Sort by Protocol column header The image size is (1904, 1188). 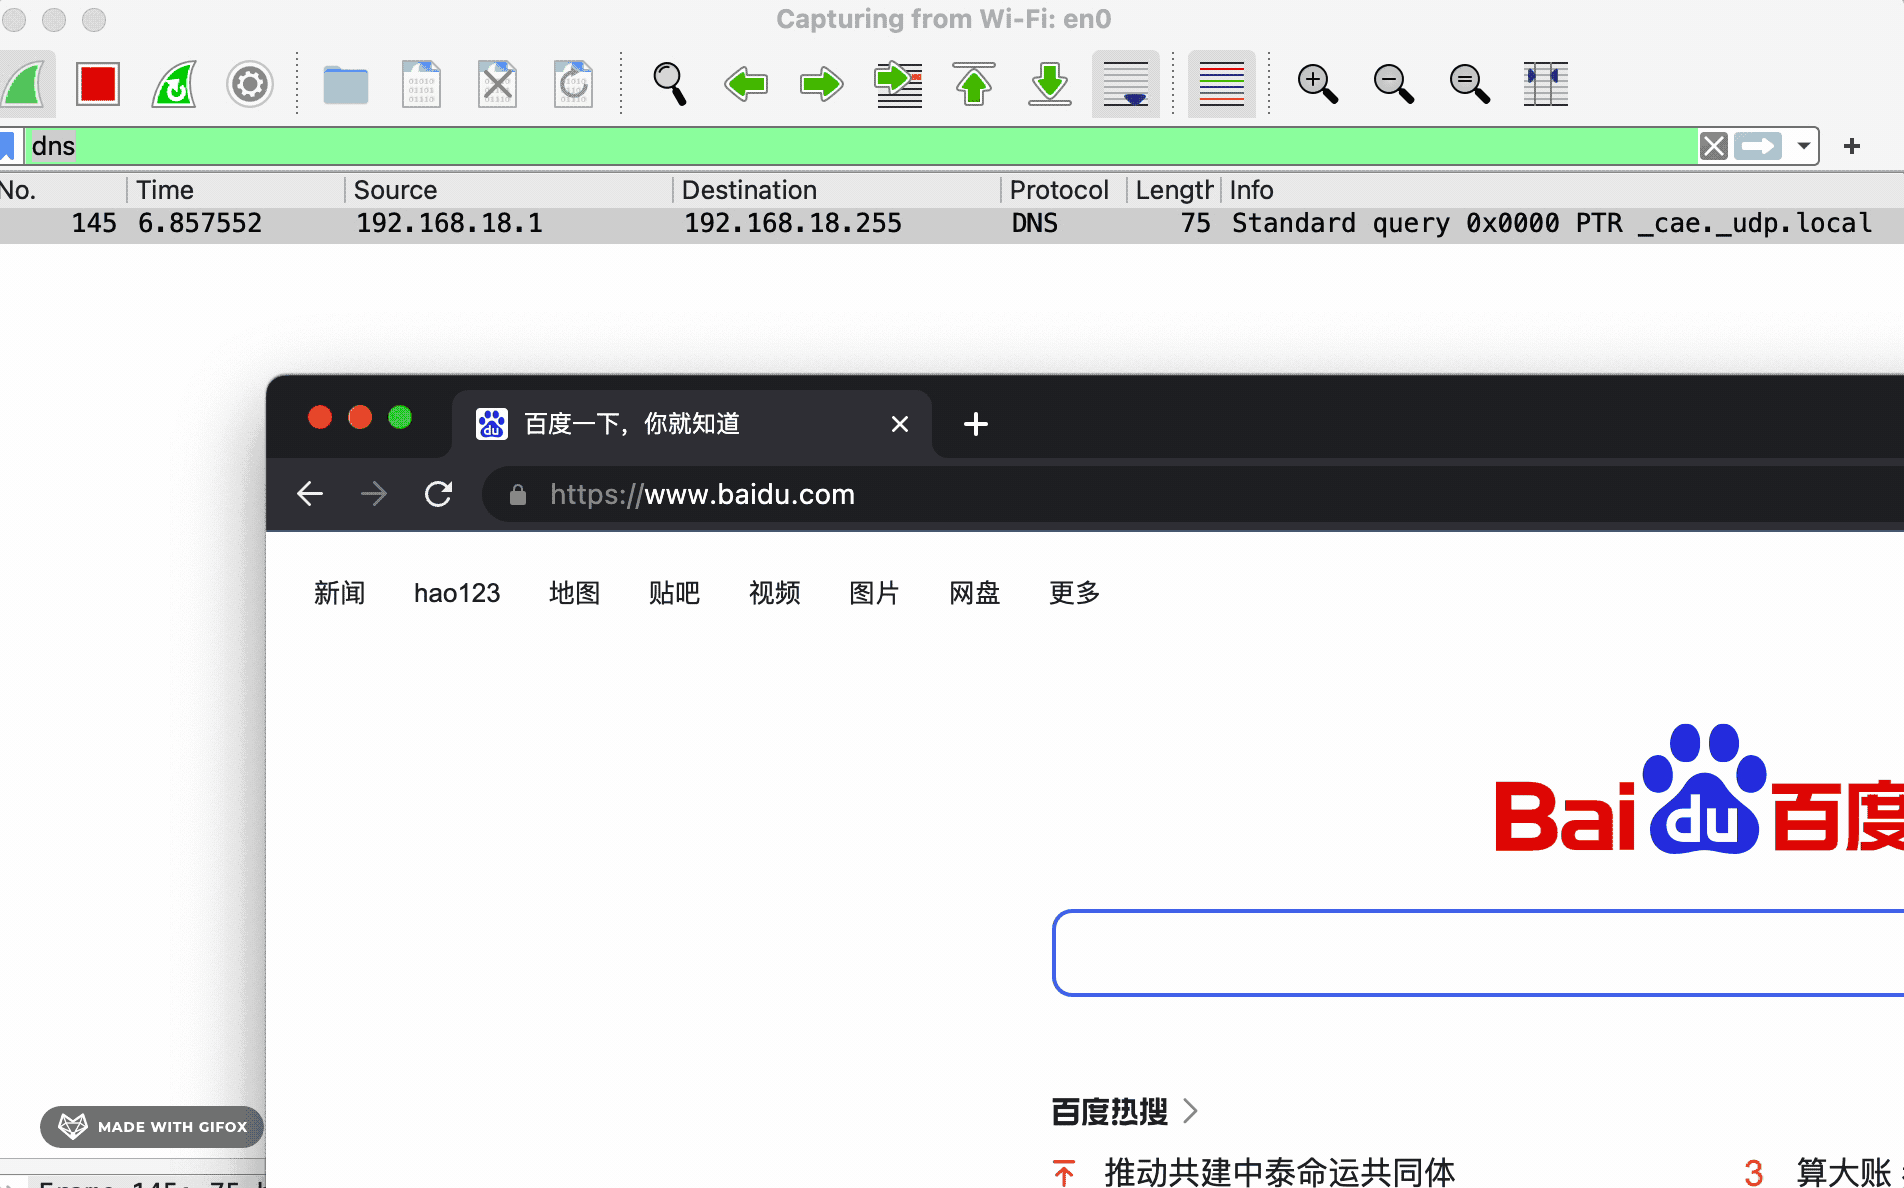(1064, 190)
